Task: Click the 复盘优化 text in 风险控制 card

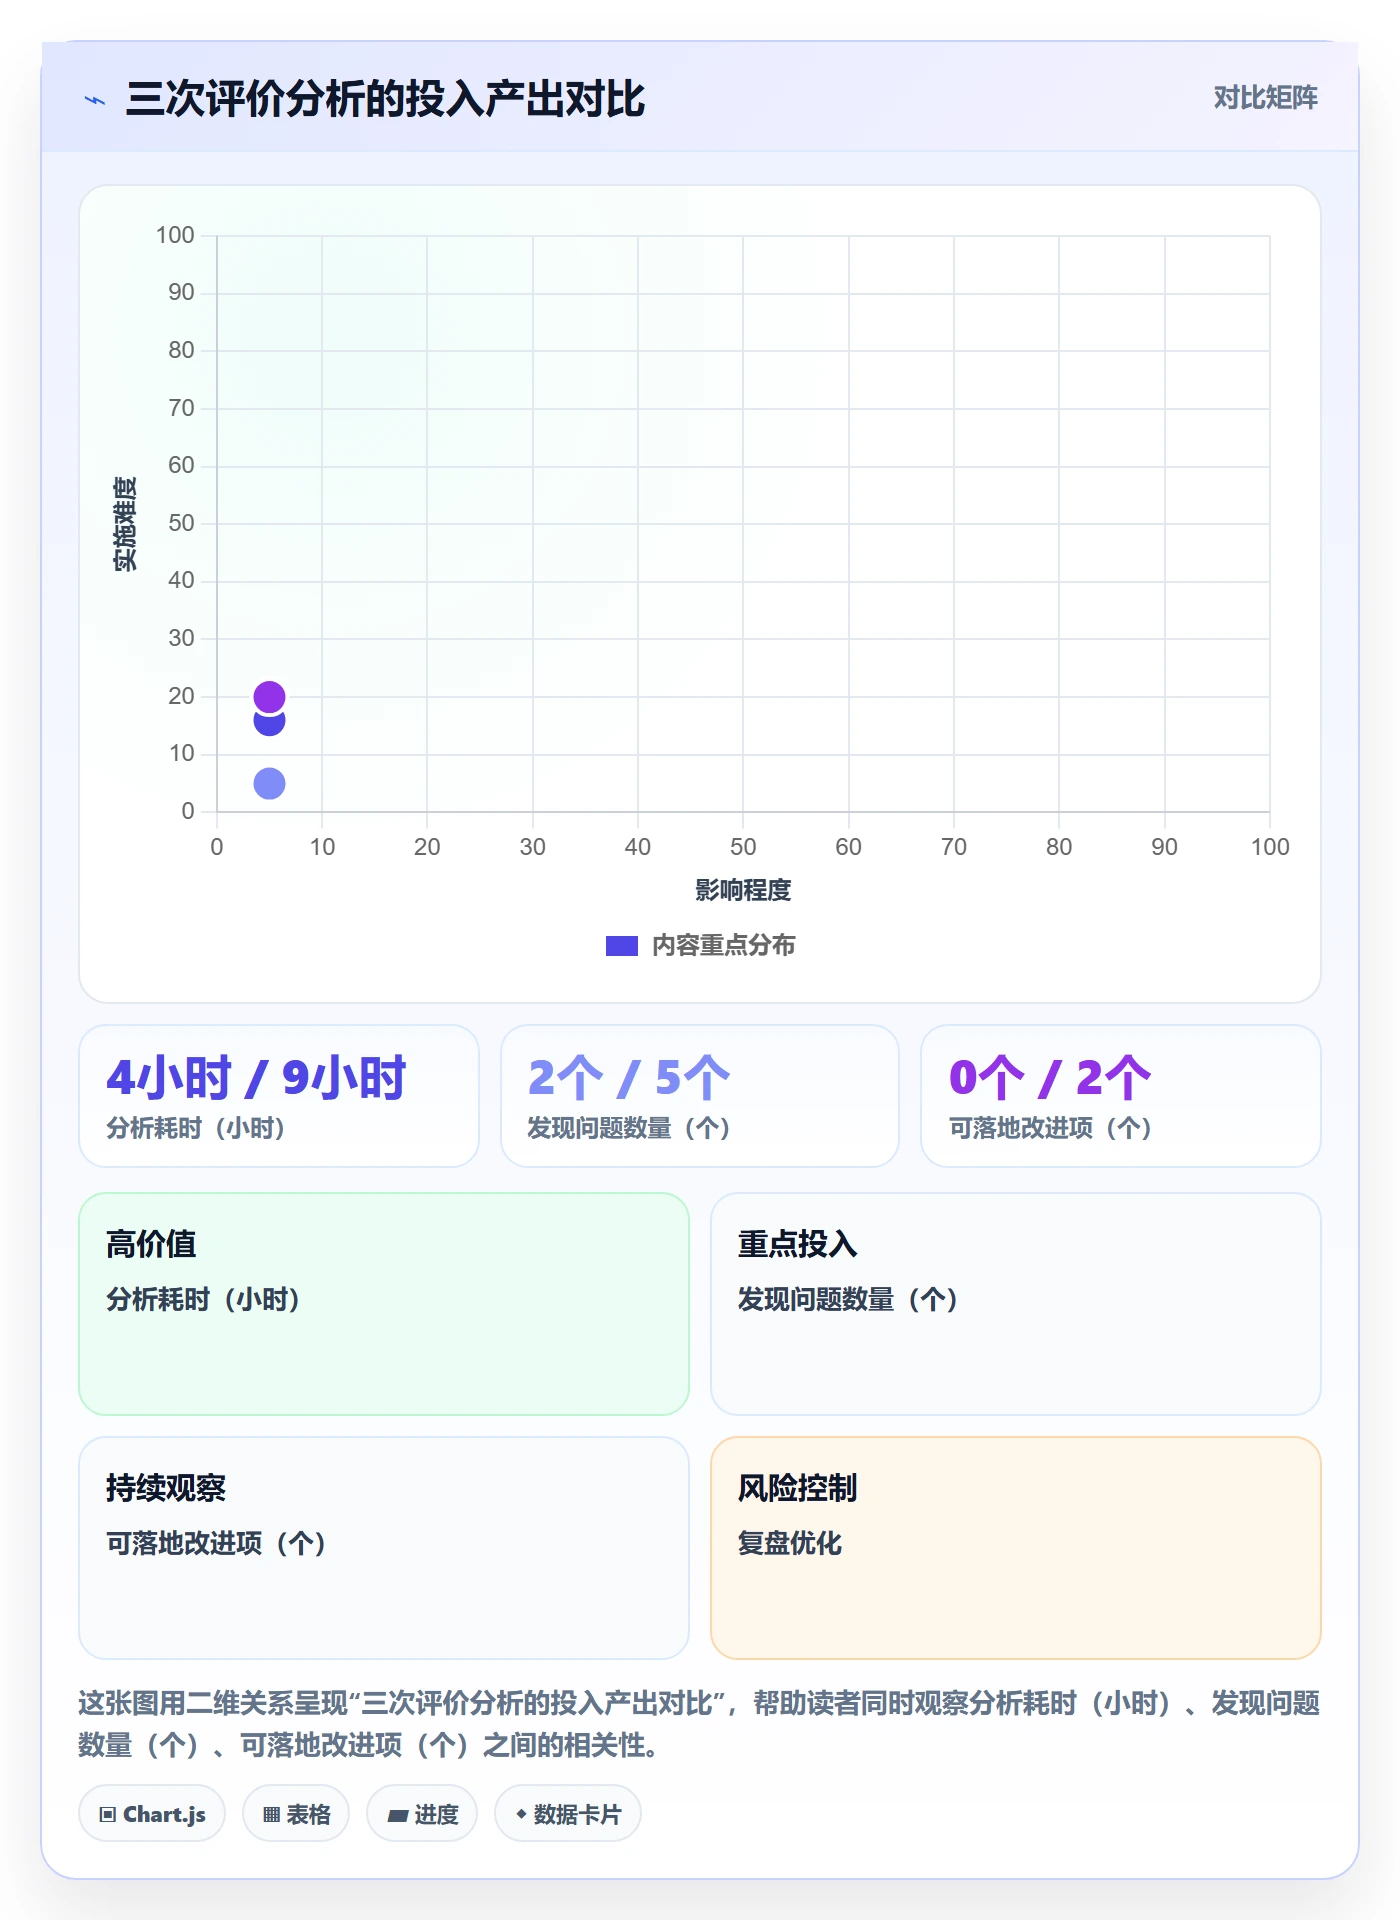Action: (x=790, y=1543)
